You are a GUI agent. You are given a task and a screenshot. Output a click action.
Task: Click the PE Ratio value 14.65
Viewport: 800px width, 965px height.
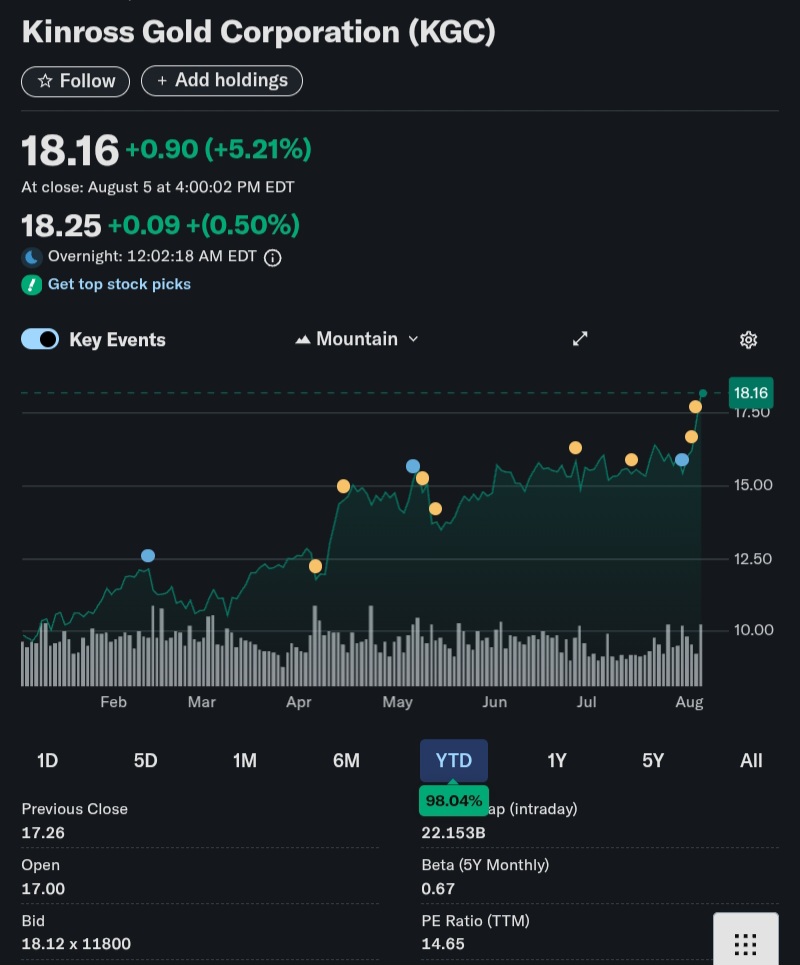pos(442,943)
